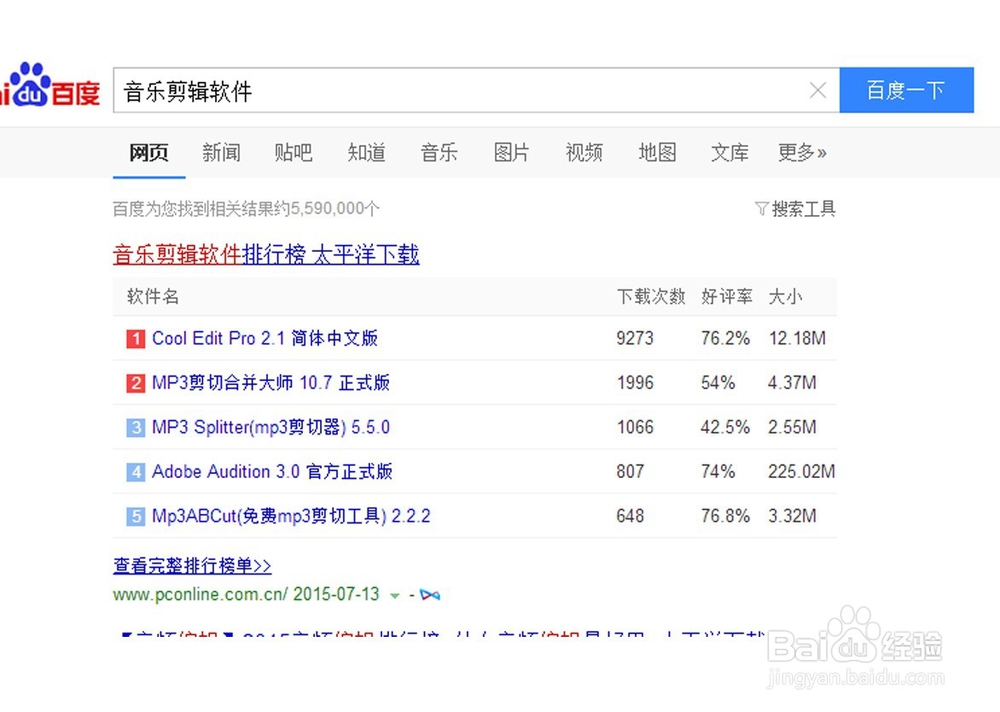Viewport: 1000px width, 712px height.
Task: Open the 视频 tab
Action: pyautogui.click(x=584, y=152)
